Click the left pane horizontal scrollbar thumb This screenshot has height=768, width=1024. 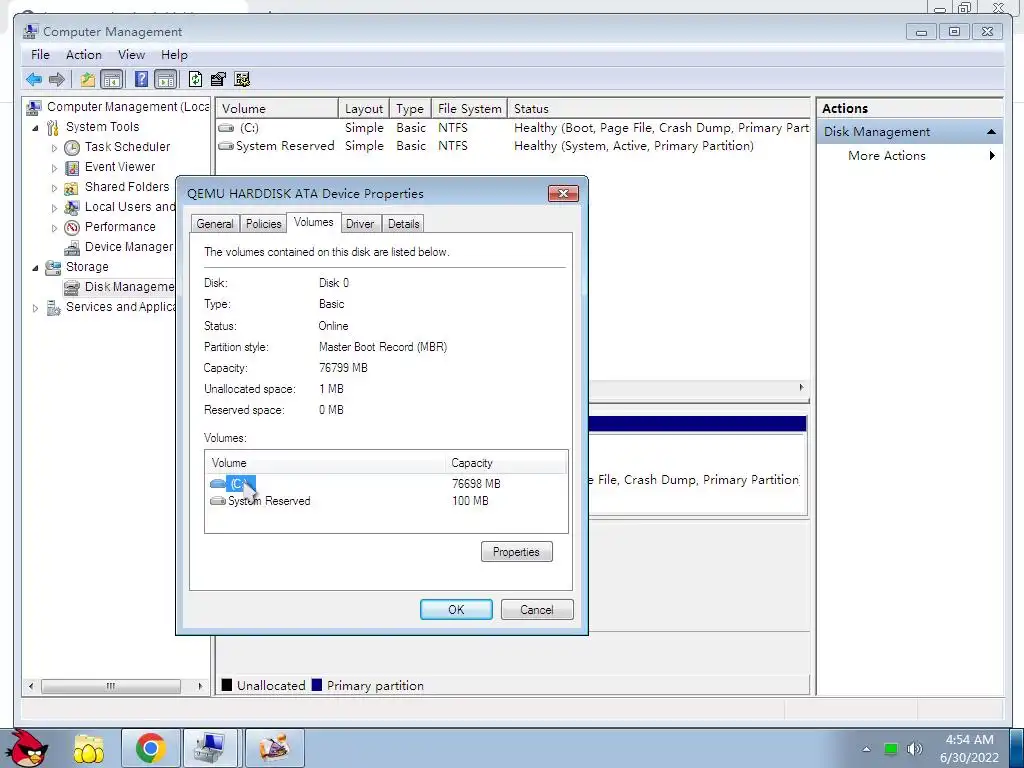click(110, 686)
